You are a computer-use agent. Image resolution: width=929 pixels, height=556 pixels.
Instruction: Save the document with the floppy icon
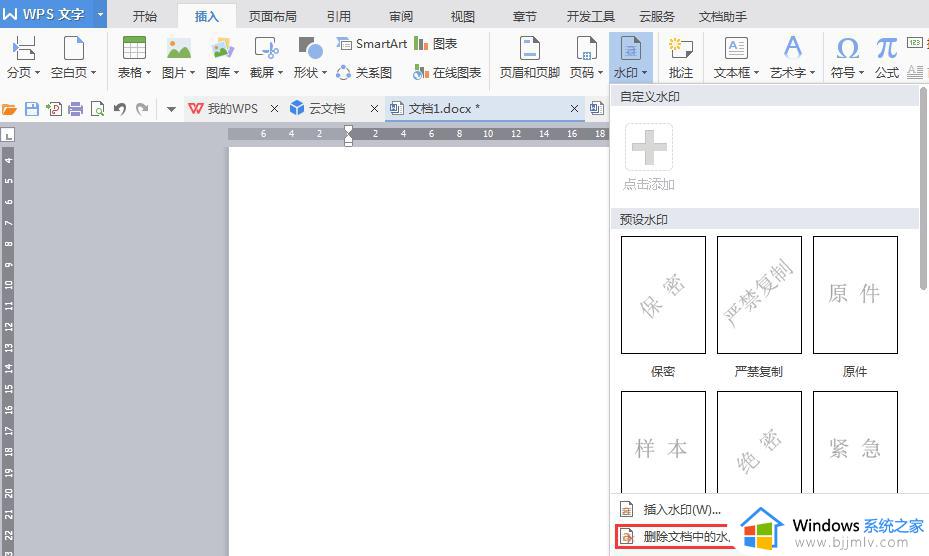click(x=31, y=109)
